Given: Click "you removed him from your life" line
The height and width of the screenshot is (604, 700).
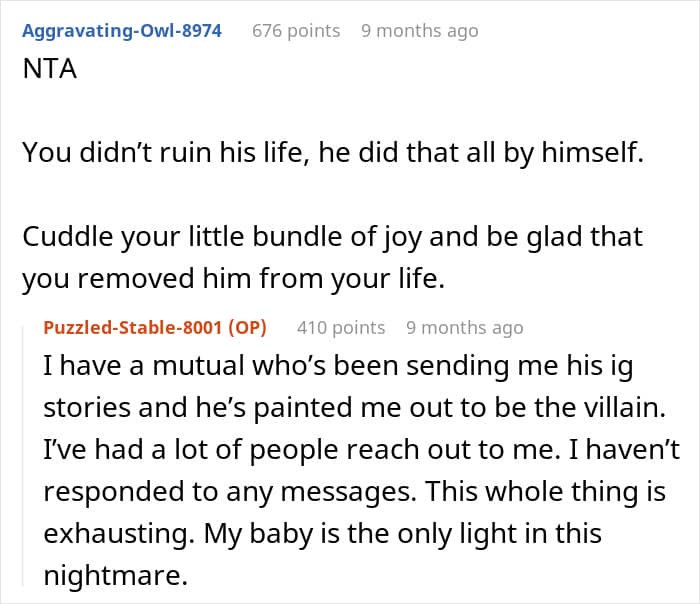Looking at the screenshot, I should click(x=231, y=279).
